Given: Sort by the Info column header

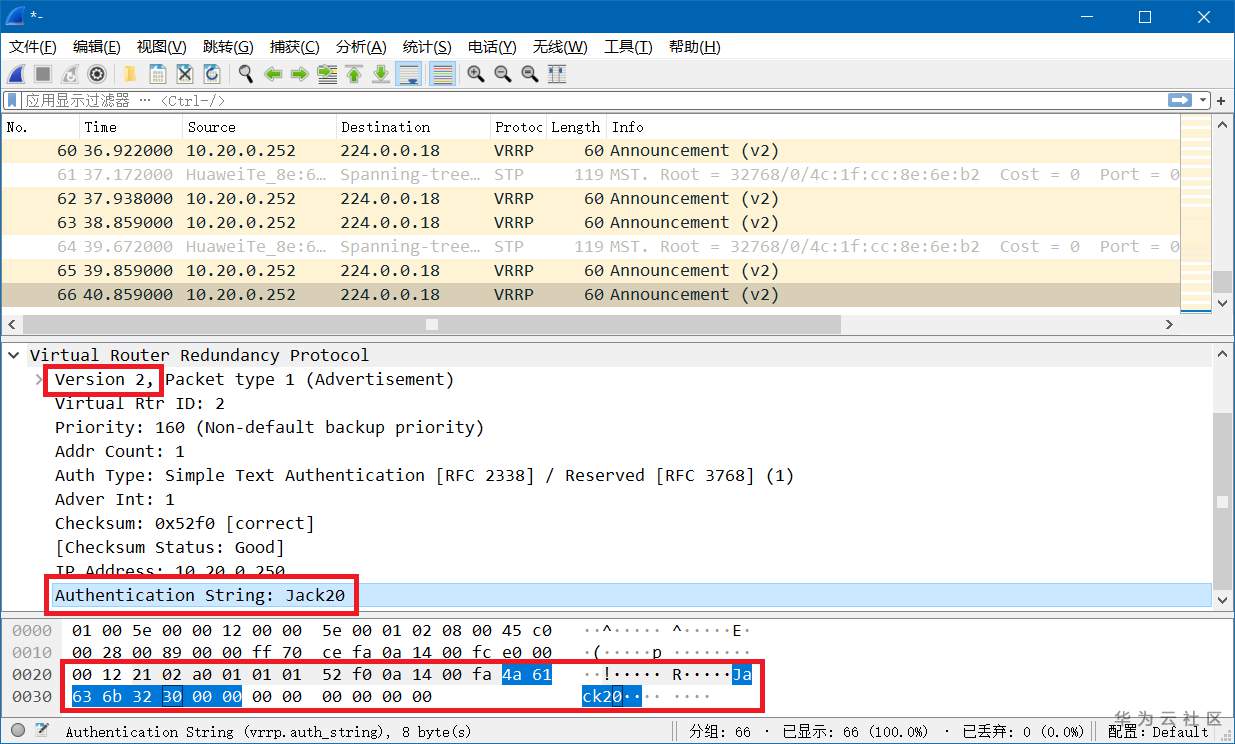Looking at the screenshot, I should (x=893, y=127).
